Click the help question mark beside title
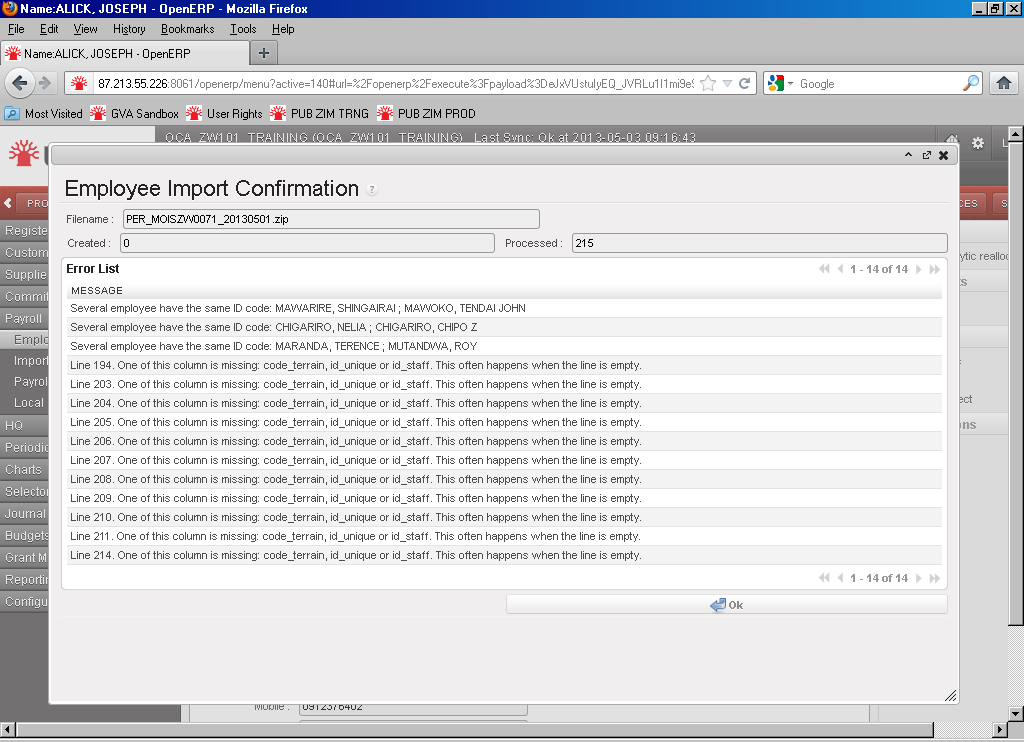Image resolution: width=1024 pixels, height=742 pixels. coord(373,190)
